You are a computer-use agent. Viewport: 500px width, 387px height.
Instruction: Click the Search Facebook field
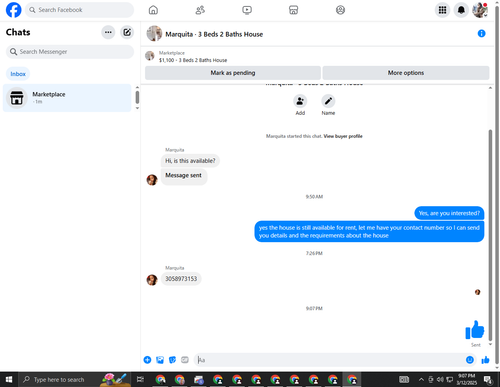coord(79,10)
